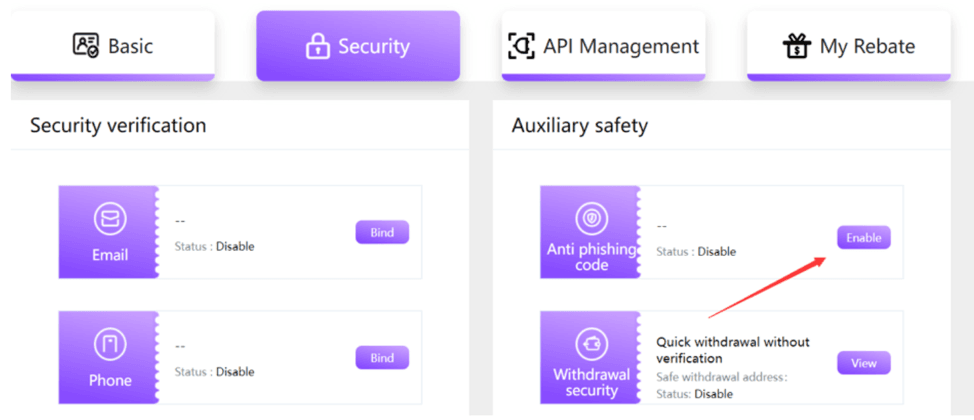974x420 pixels.
Task: Click the API Management scan icon
Action: tap(521, 46)
